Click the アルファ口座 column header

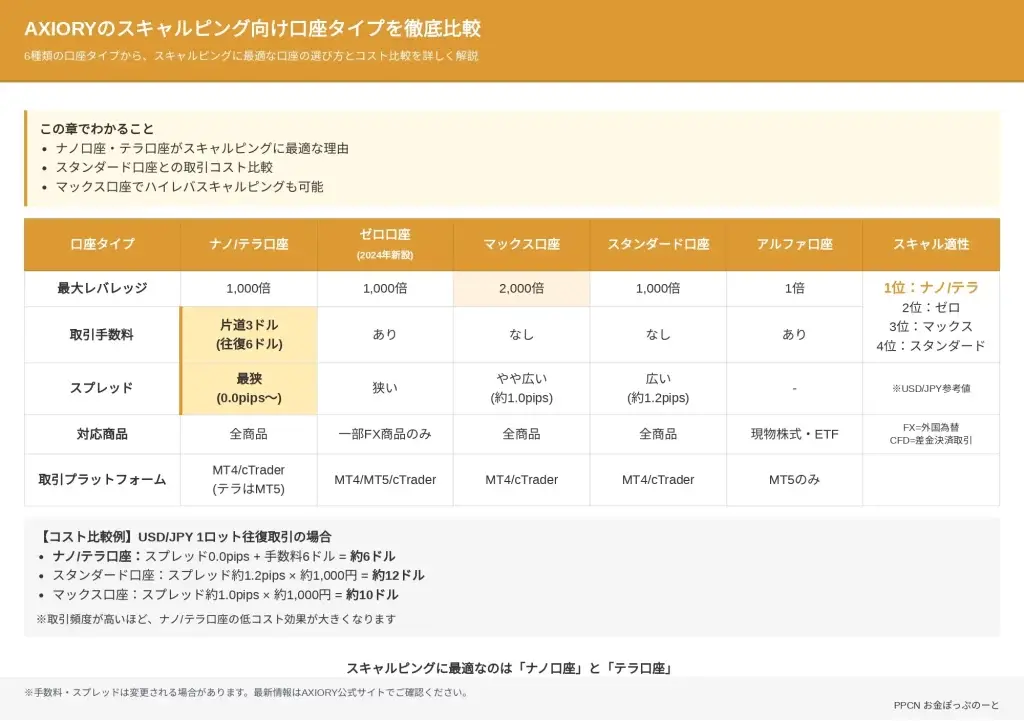click(794, 244)
